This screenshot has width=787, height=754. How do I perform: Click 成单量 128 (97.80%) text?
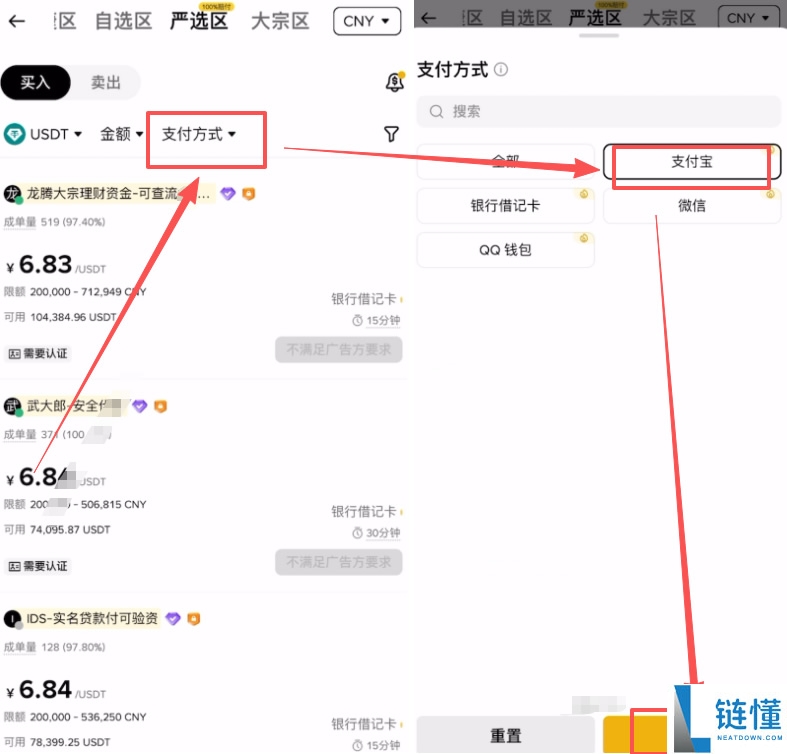point(55,647)
